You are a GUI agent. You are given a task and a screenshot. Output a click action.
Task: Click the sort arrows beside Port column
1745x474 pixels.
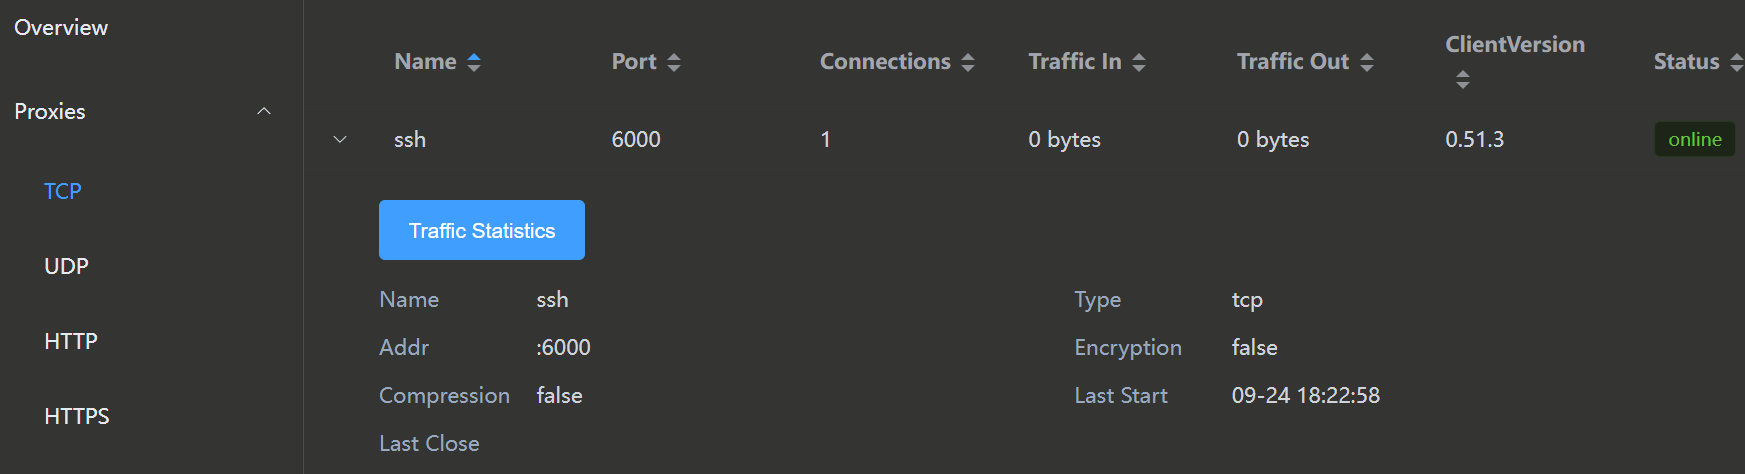(674, 62)
